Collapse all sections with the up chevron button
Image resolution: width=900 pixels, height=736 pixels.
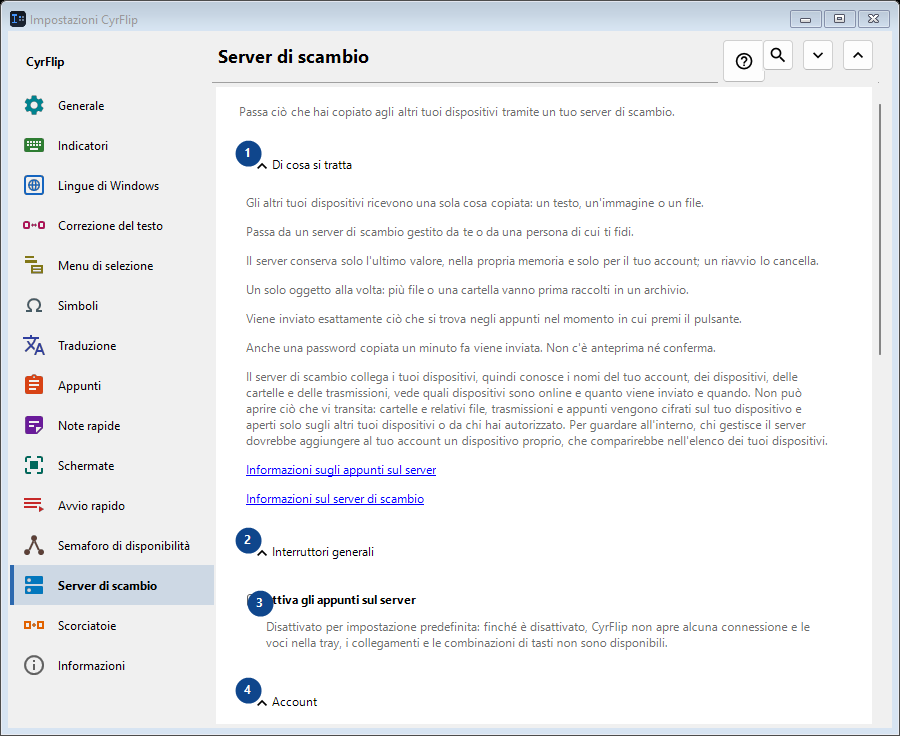[x=858, y=55]
